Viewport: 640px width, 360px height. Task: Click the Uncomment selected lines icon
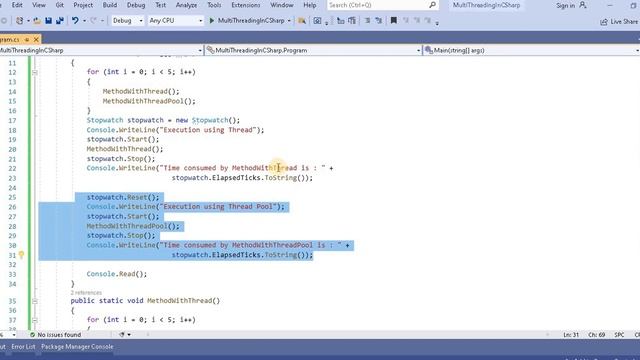click(379, 20)
